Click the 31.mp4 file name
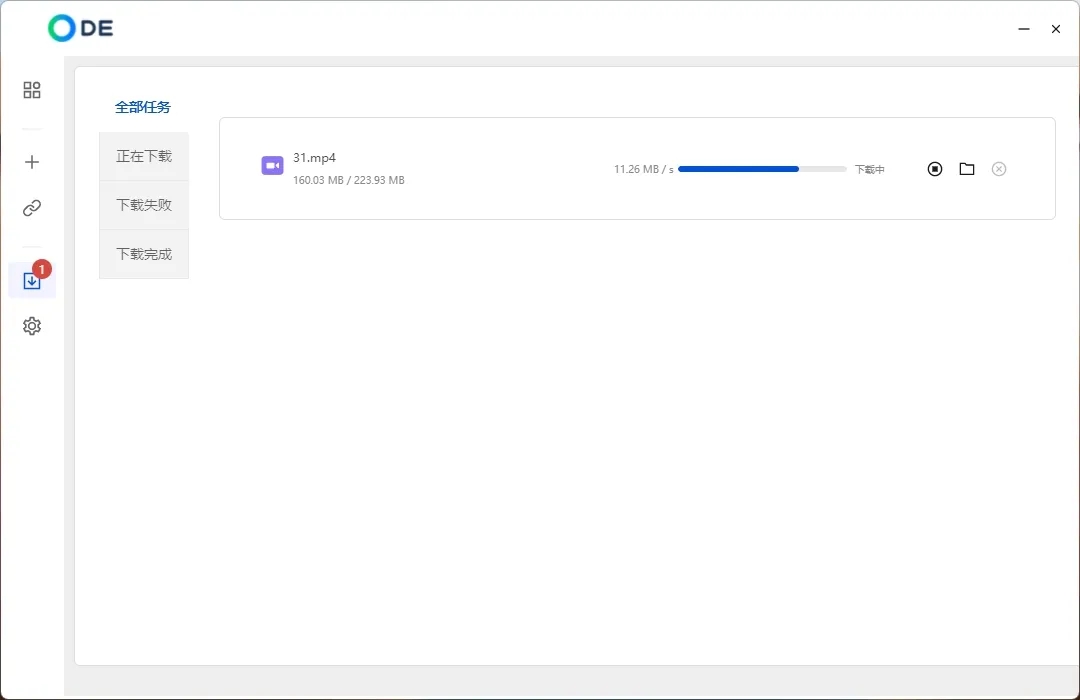1080x700 pixels. pos(314,158)
